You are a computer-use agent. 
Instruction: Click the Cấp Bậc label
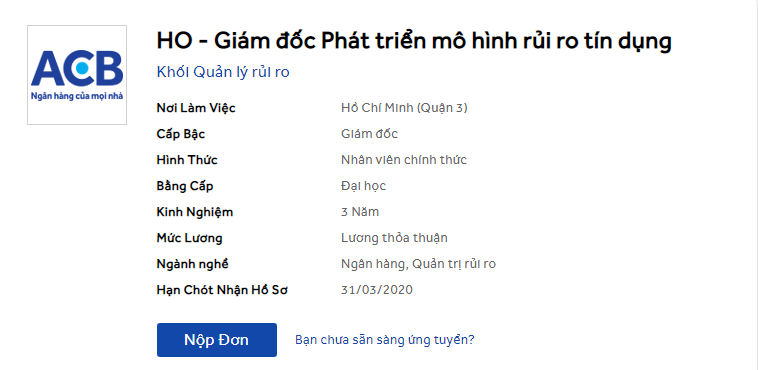pos(180,134)
